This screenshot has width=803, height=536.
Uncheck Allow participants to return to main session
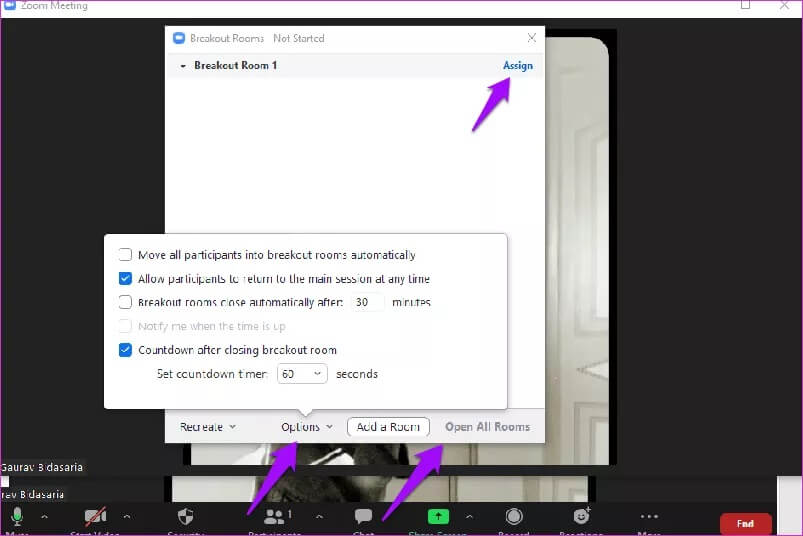[x=125, y=278]
